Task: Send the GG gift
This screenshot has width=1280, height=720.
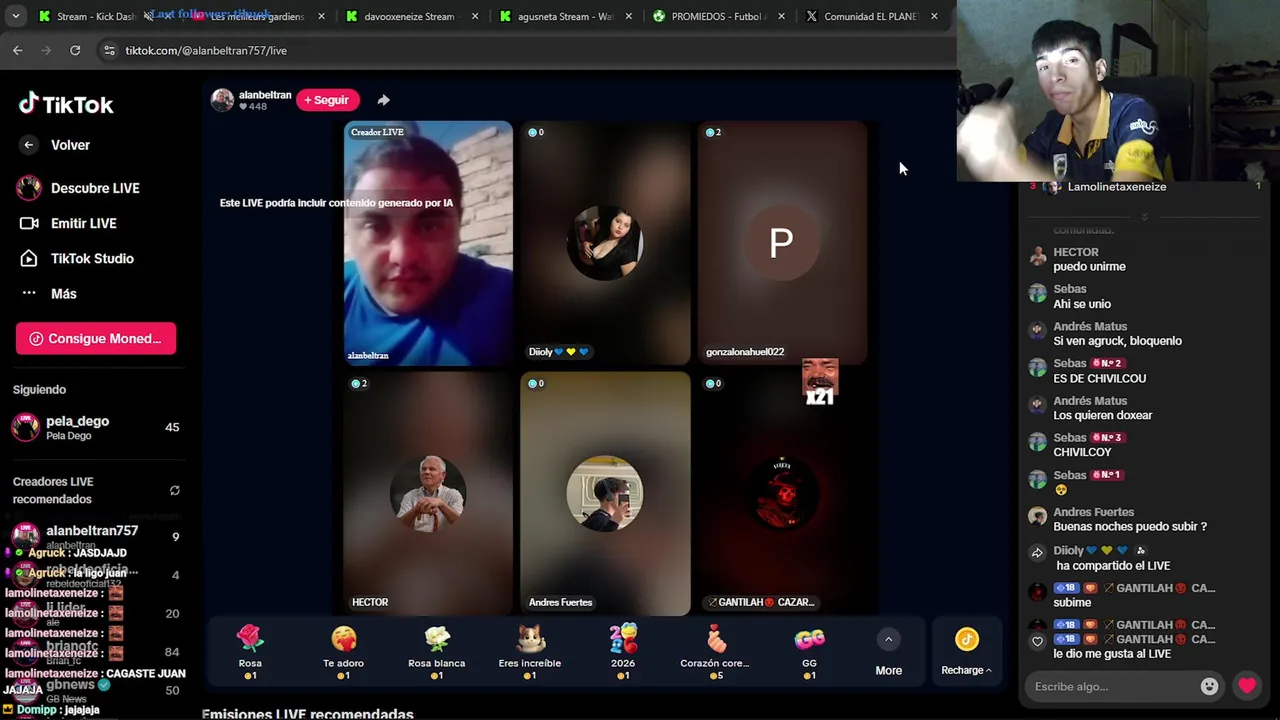Action: pos(809,651)
